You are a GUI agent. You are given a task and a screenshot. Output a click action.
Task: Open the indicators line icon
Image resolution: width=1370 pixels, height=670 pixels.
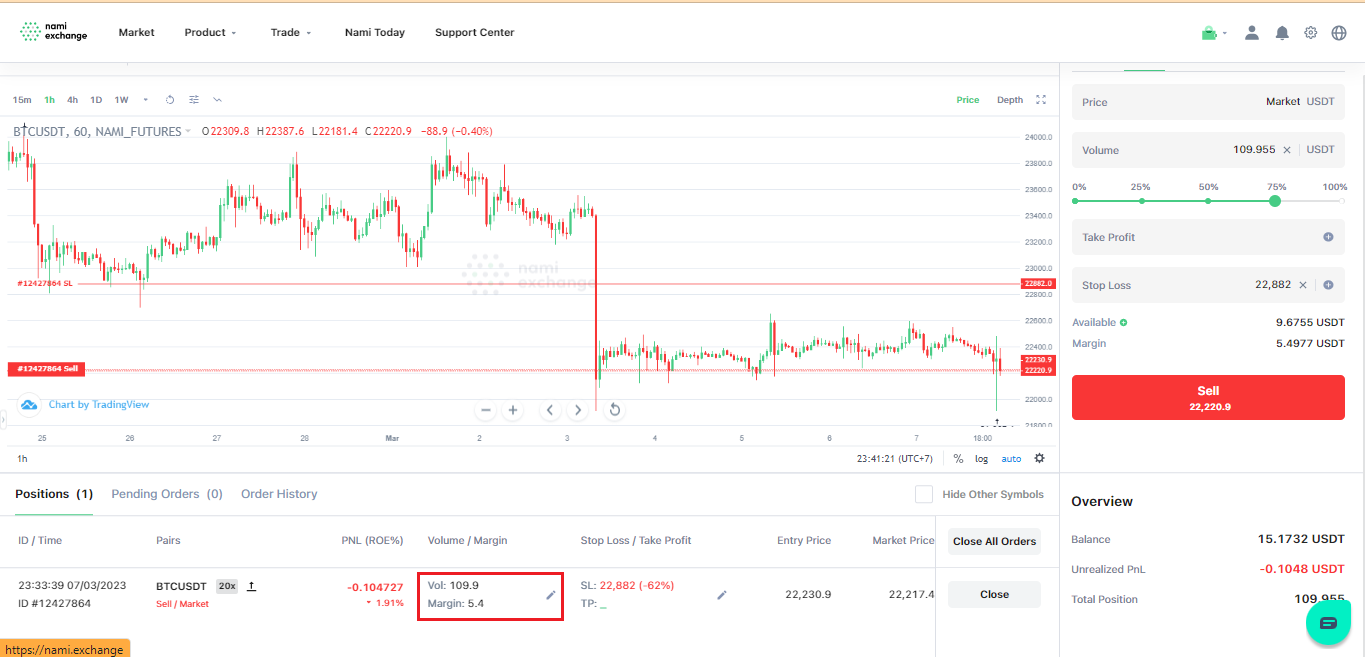[x=218, y=100]
